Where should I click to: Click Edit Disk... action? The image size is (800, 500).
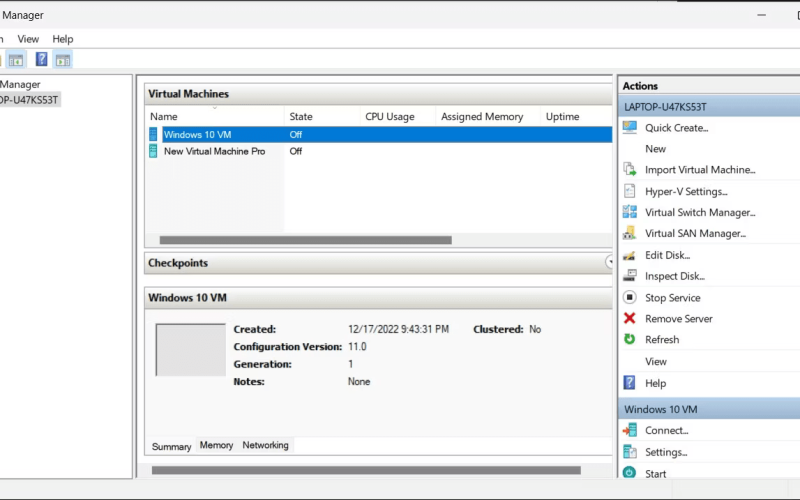coord(667,255)
